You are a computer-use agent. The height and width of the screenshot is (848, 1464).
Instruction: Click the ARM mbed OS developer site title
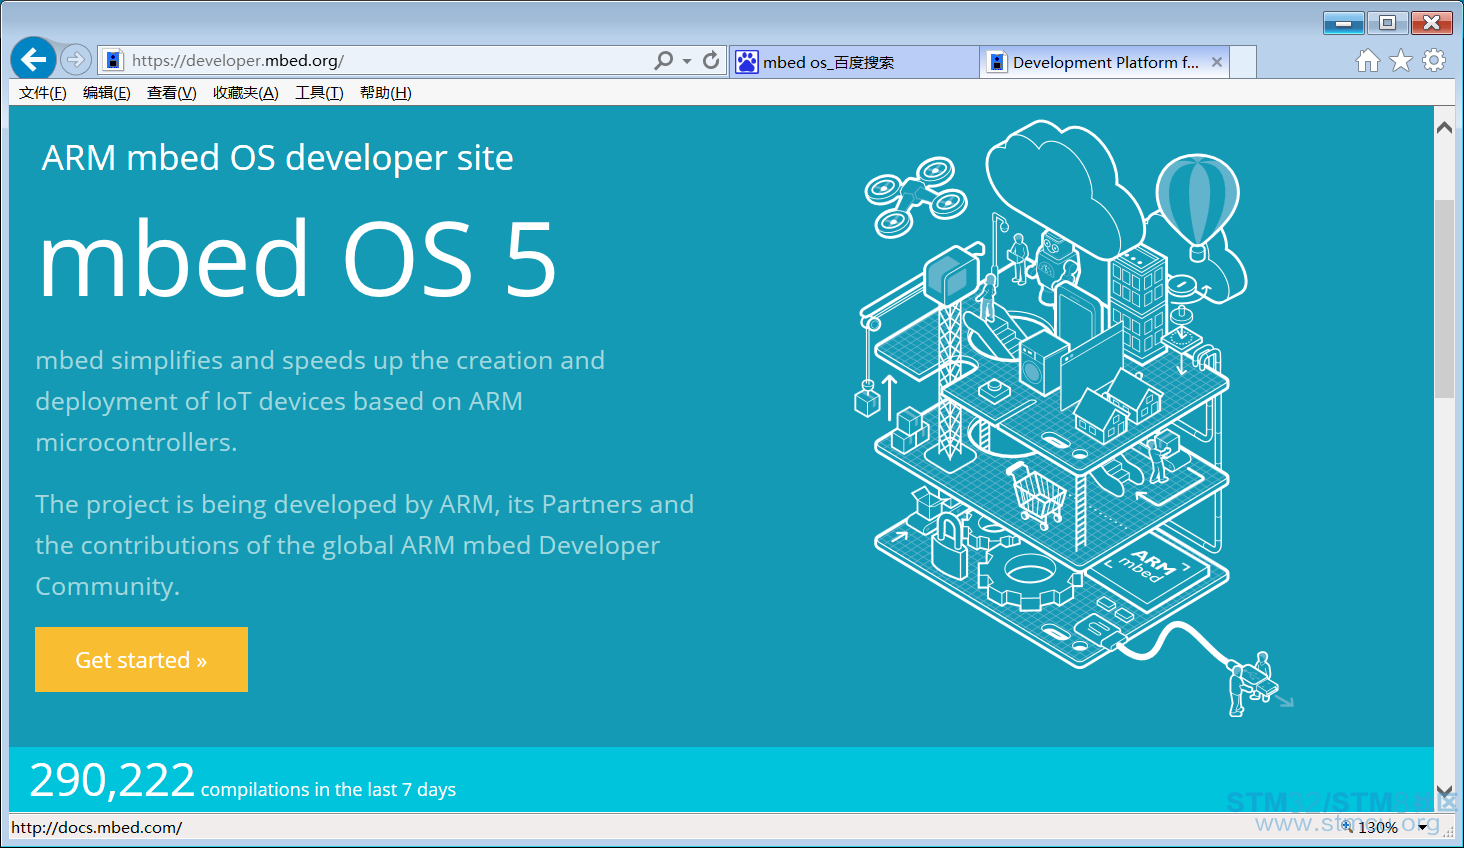coord(278,158)
